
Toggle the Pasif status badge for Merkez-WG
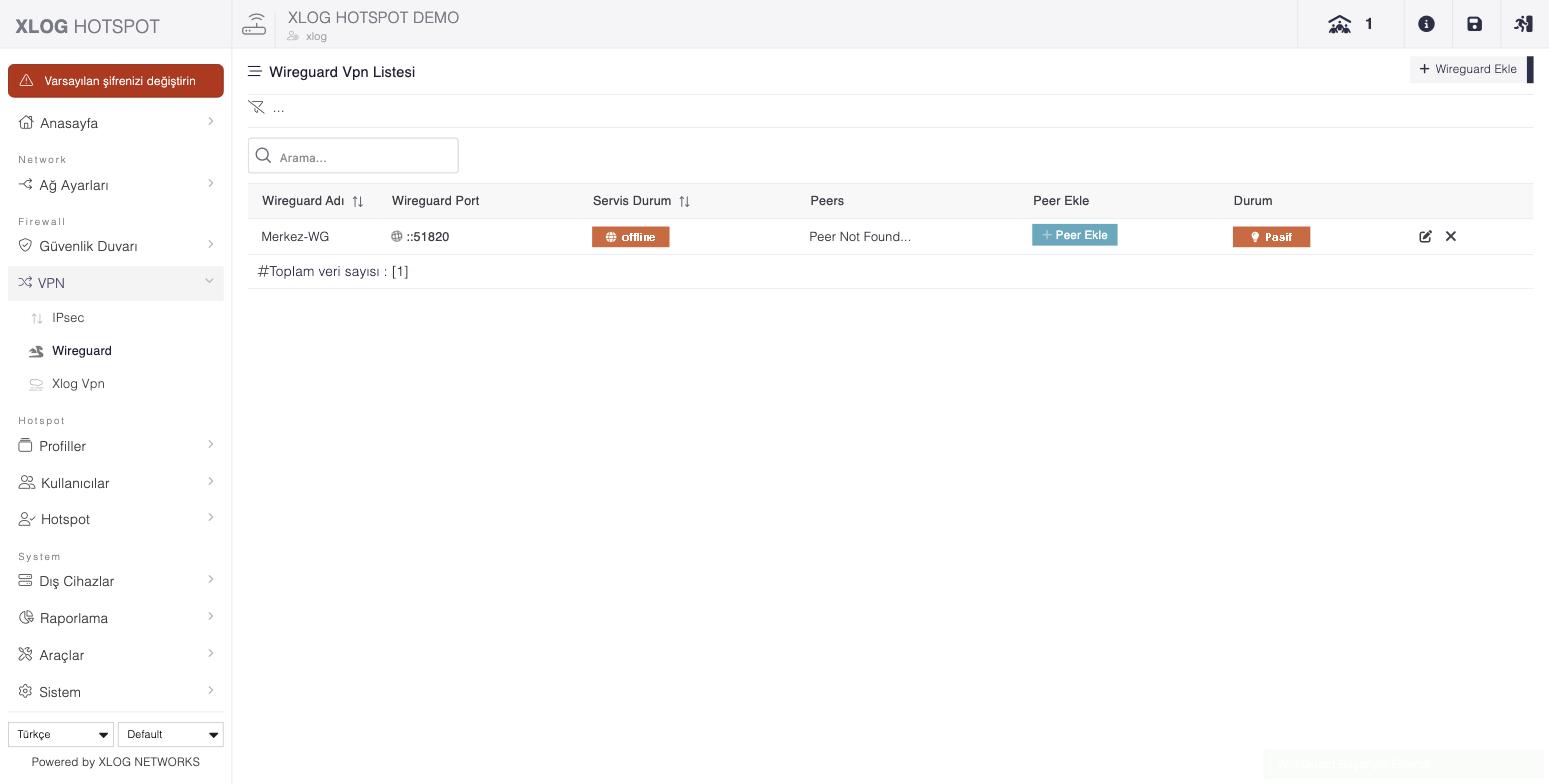coord(1271,237)
